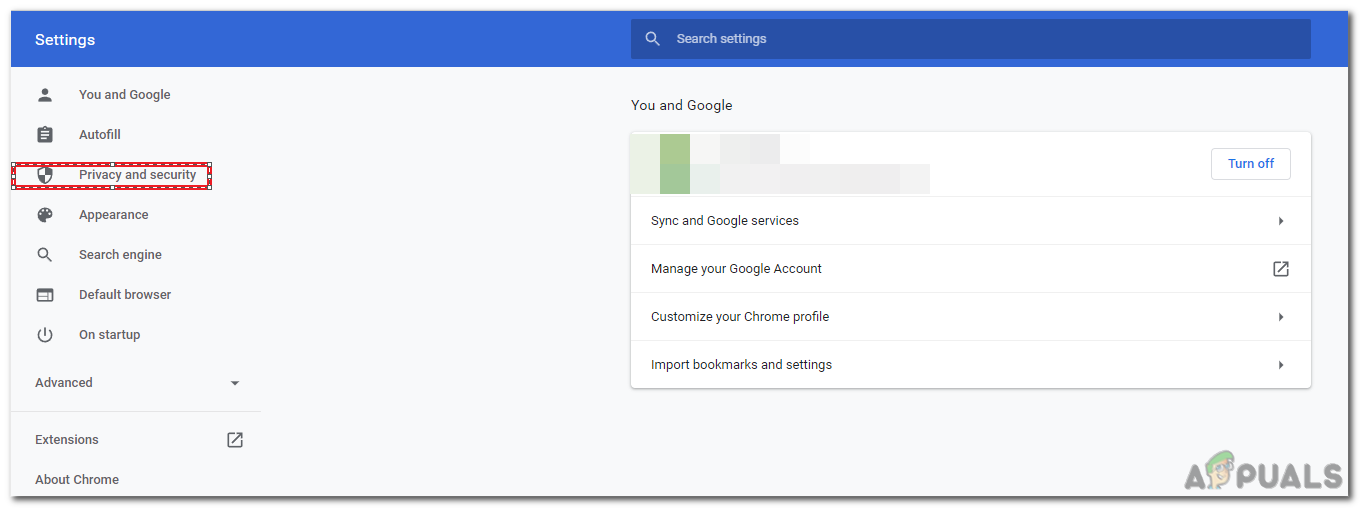This screenshot has height=508, width=1360.
Task: Click the On startup power icon
Action: [x=44, y=335]
